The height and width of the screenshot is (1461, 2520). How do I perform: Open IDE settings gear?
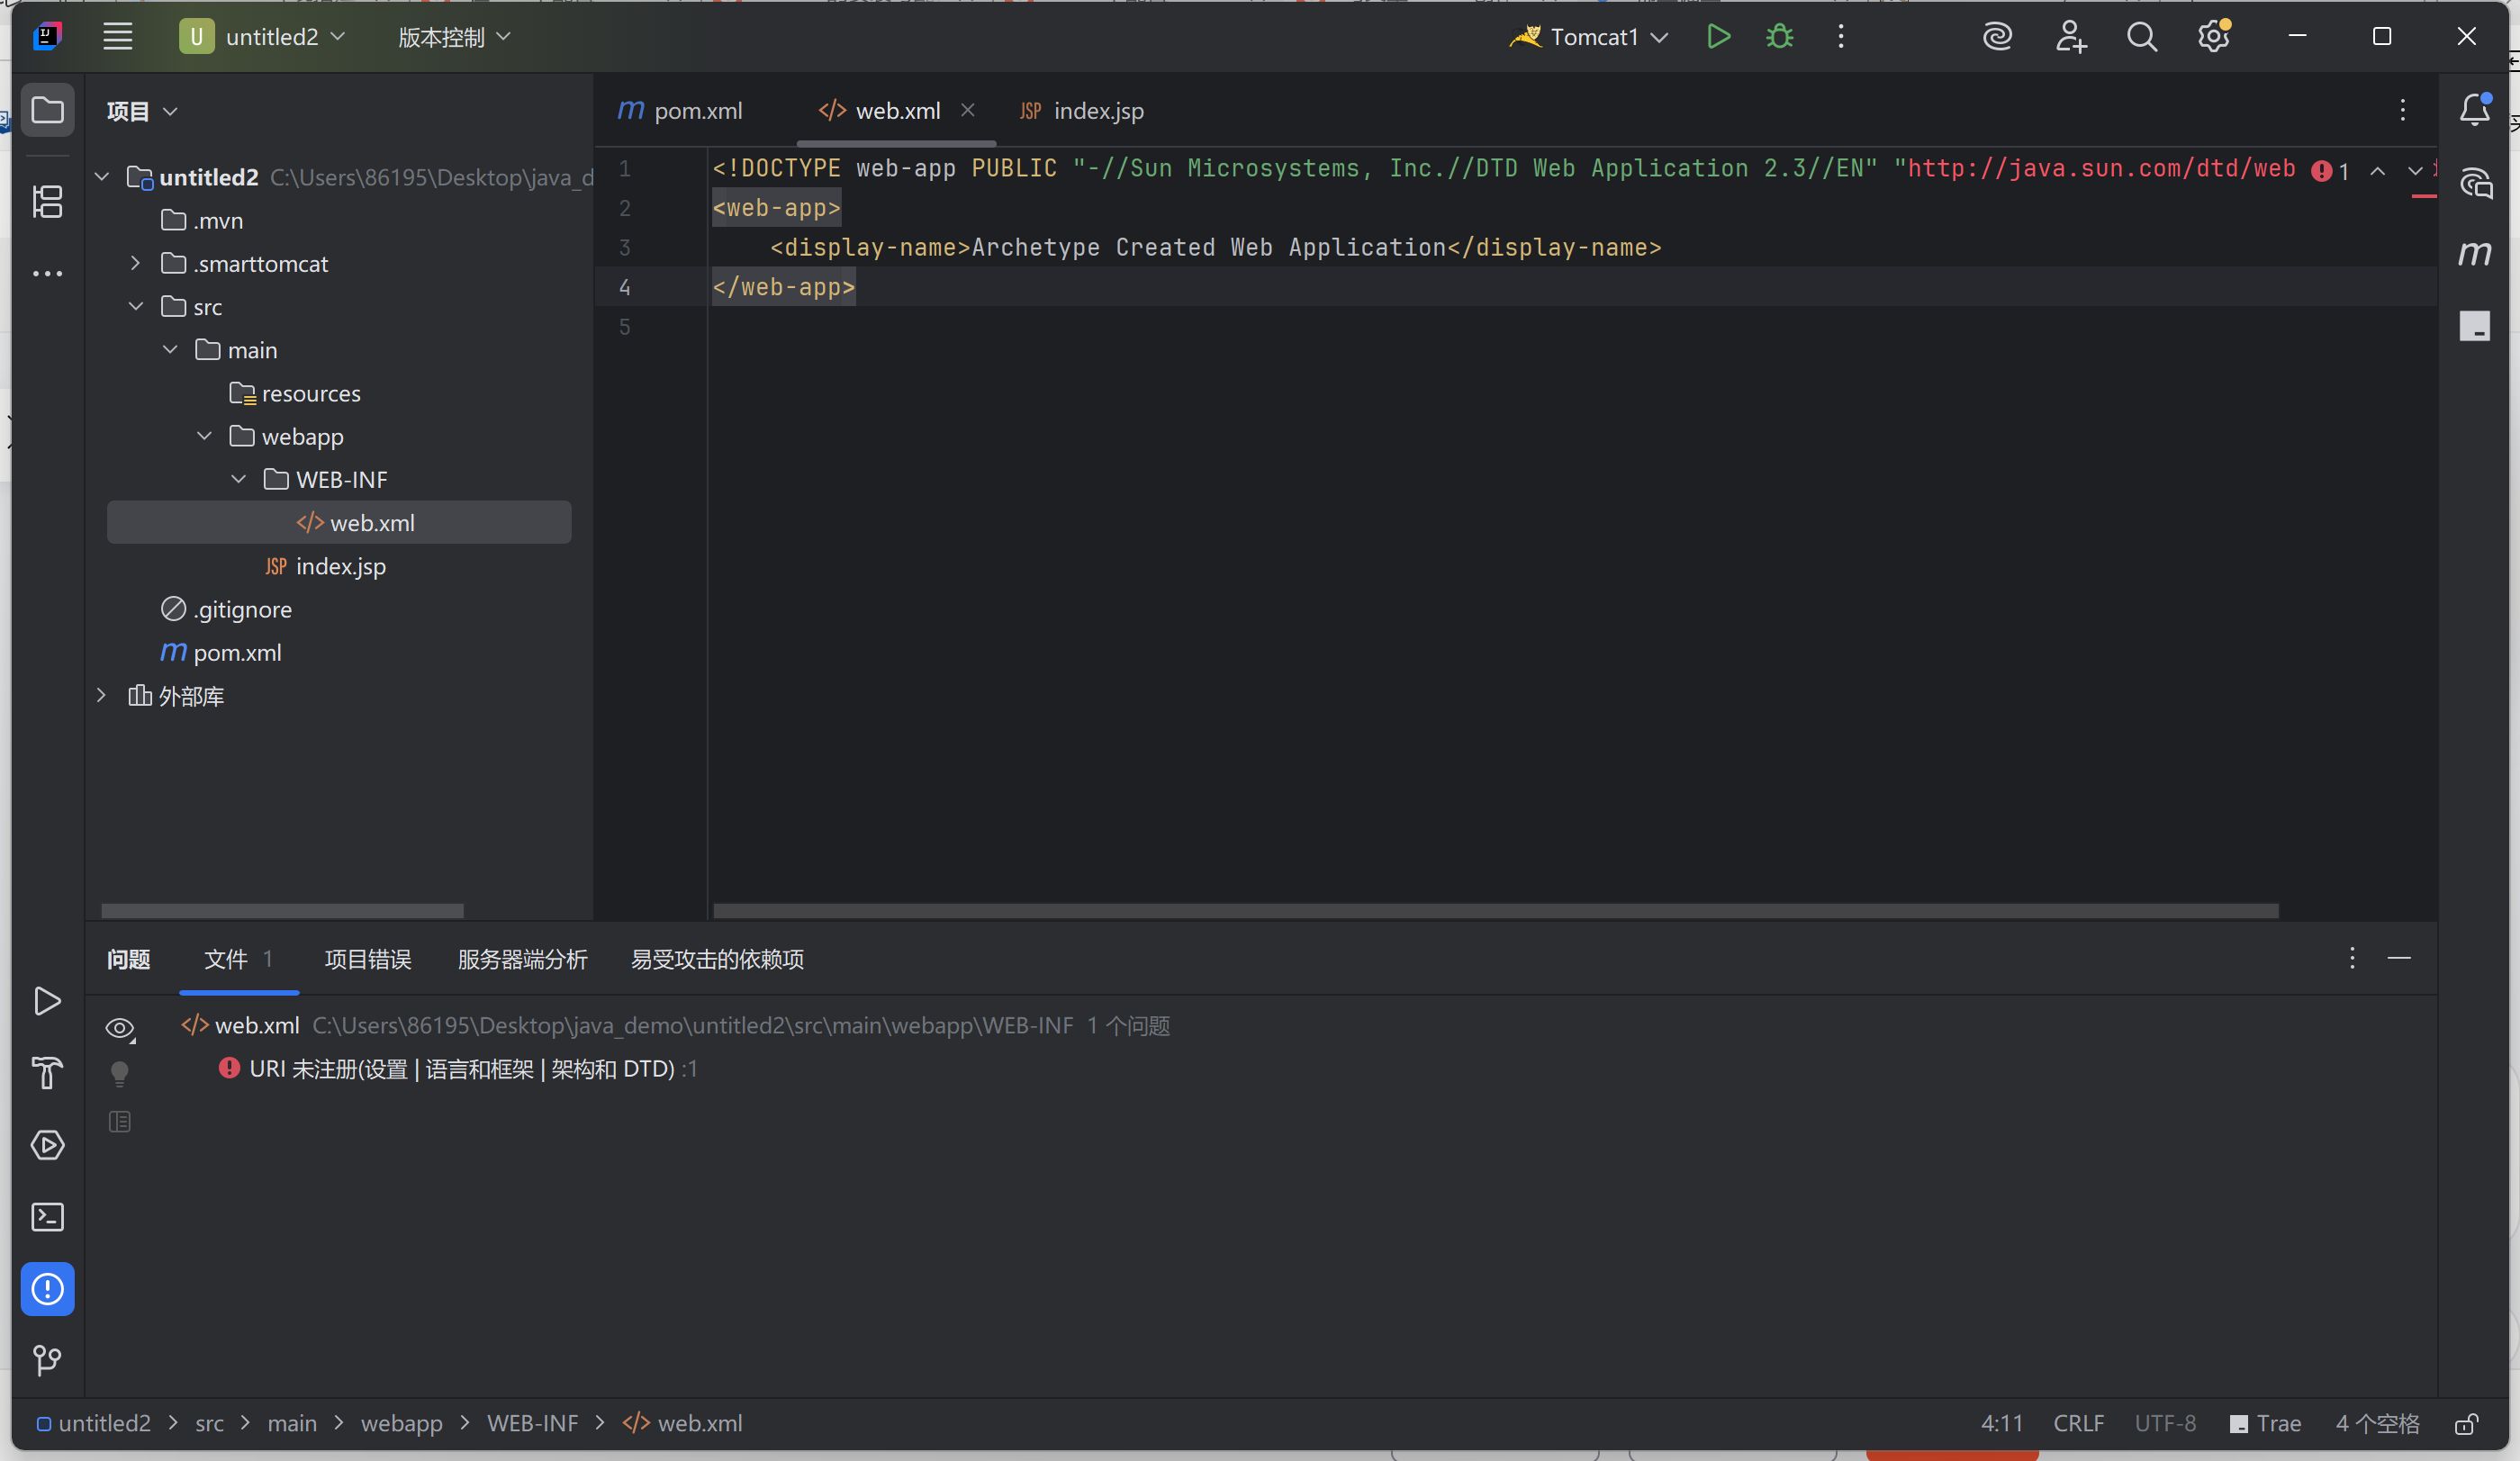(2213, 37)
